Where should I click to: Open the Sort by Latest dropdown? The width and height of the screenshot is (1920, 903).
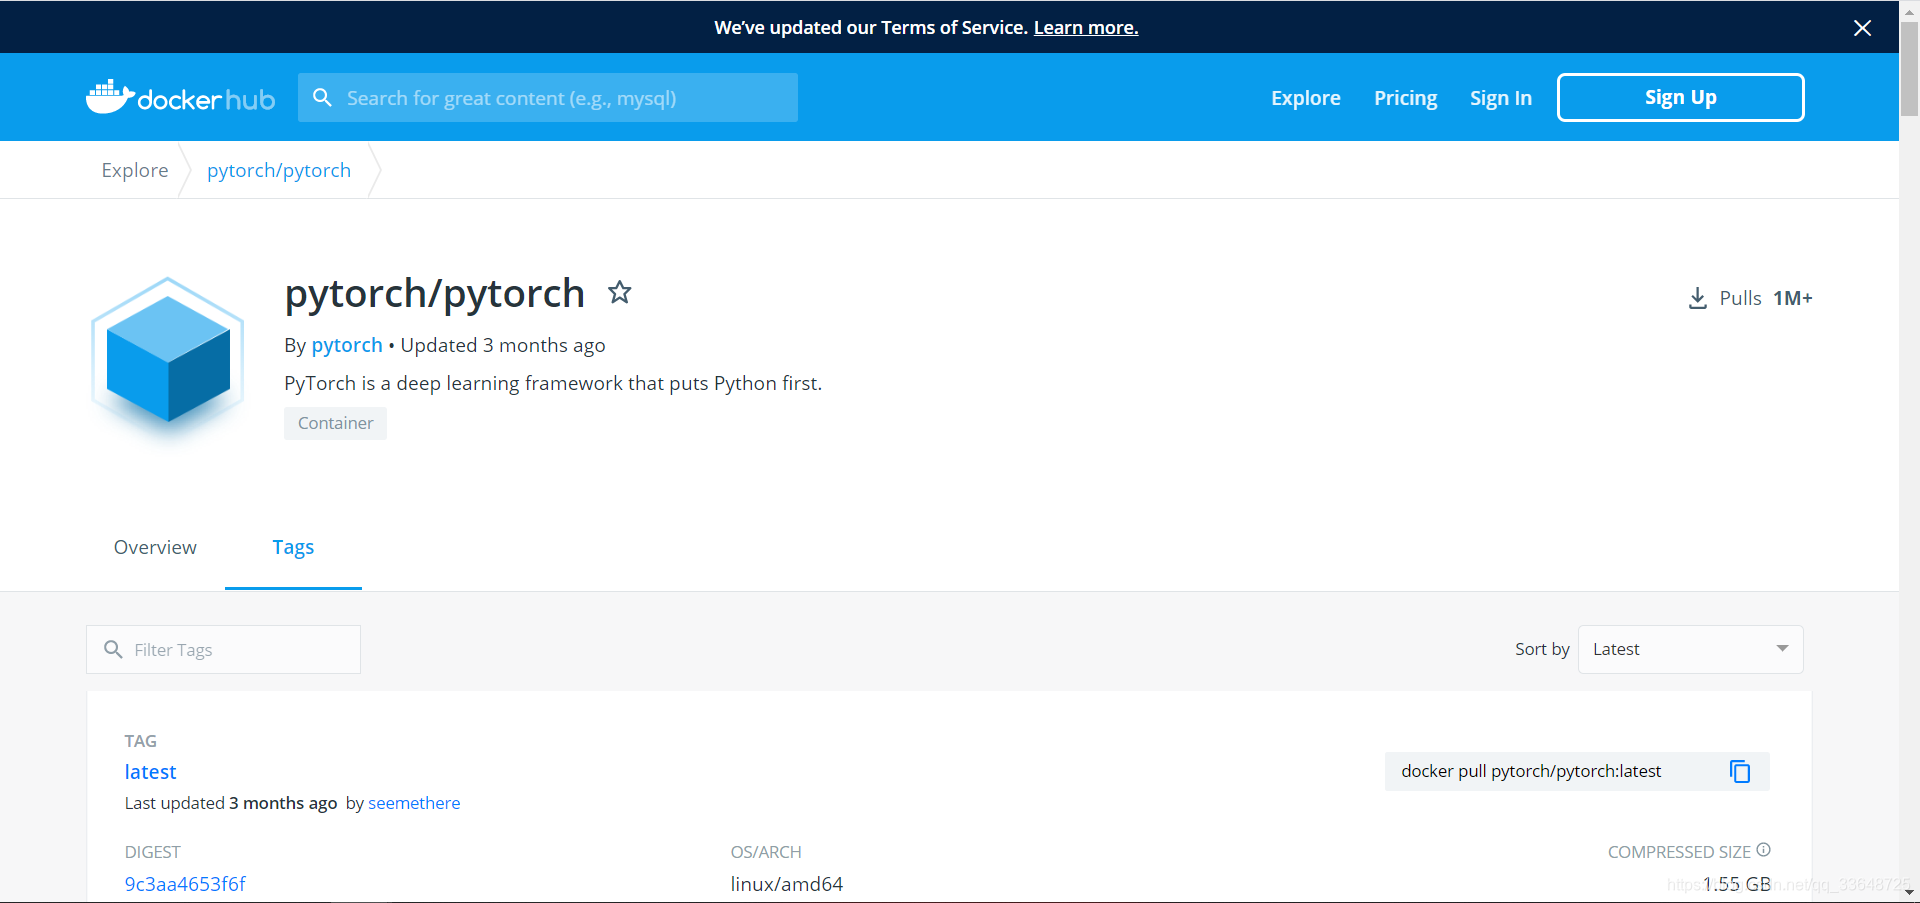tap(1690, 649)
